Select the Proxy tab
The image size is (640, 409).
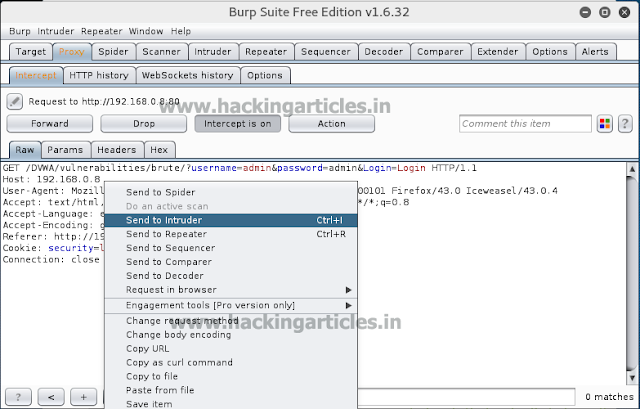coord(72,52)
